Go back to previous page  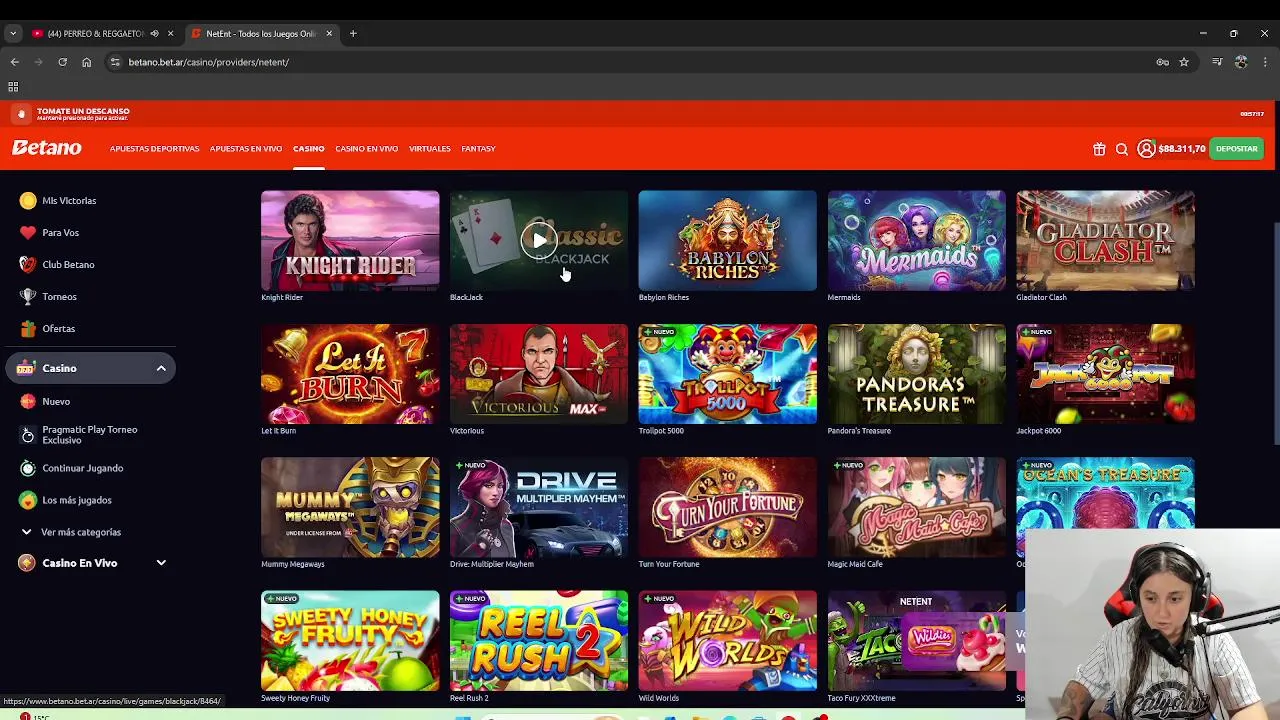coord(14,62)
